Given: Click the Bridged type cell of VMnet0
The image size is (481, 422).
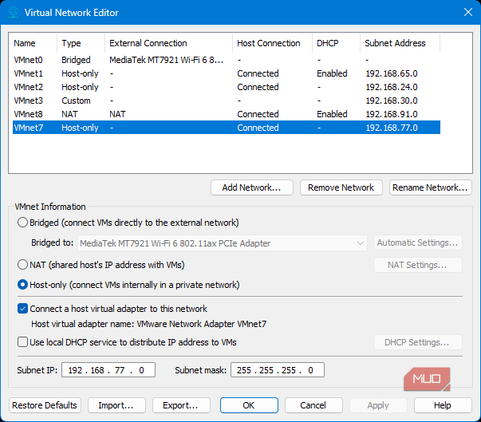Looking at the screenshot, I should (x=76, y=60).
